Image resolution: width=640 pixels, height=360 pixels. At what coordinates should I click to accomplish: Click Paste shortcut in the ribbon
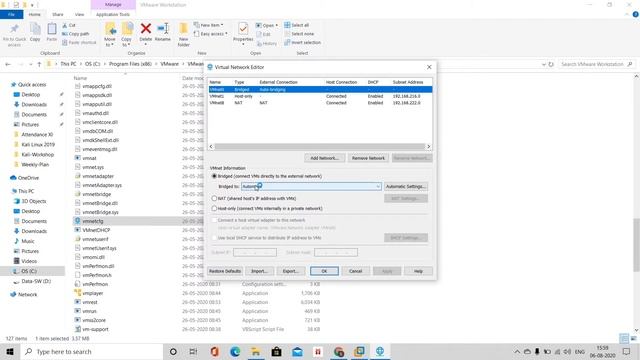tap(79, 42)
